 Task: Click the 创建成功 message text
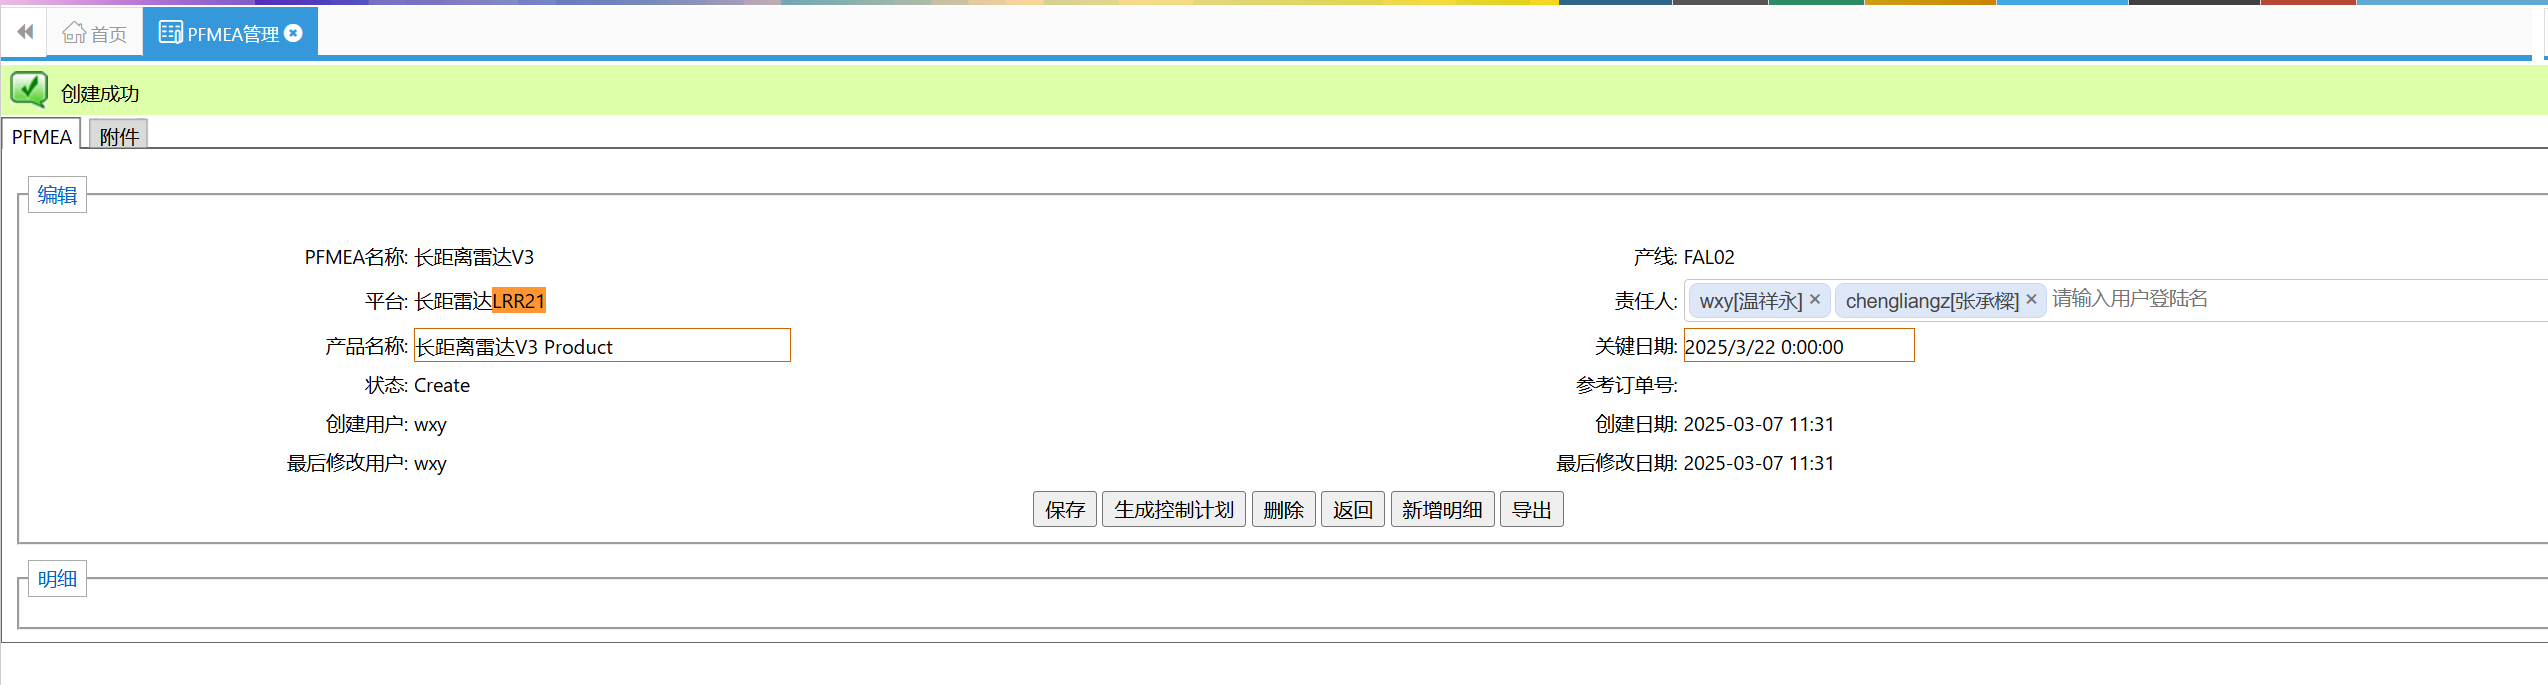click(x=100, y=93)
